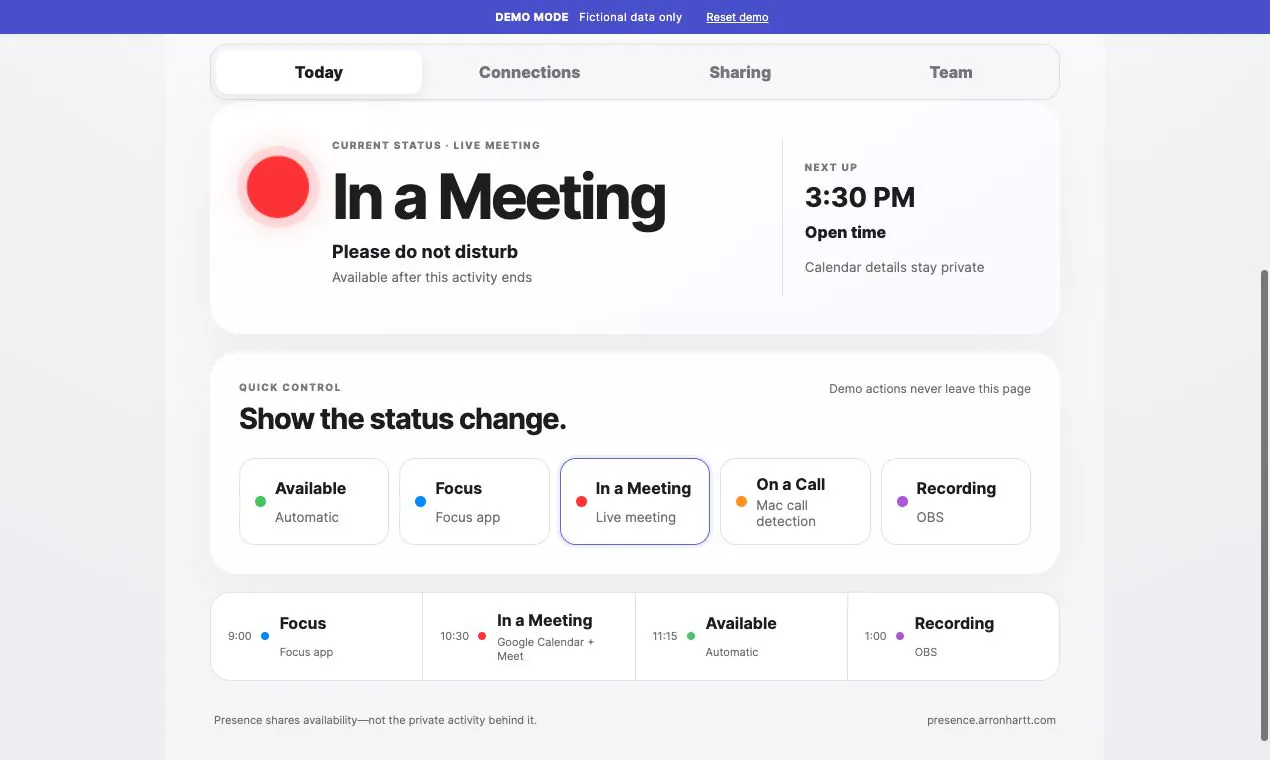Select the In a Meeting status card
This screenshot has width=1270, height=760.
point(635,501)
